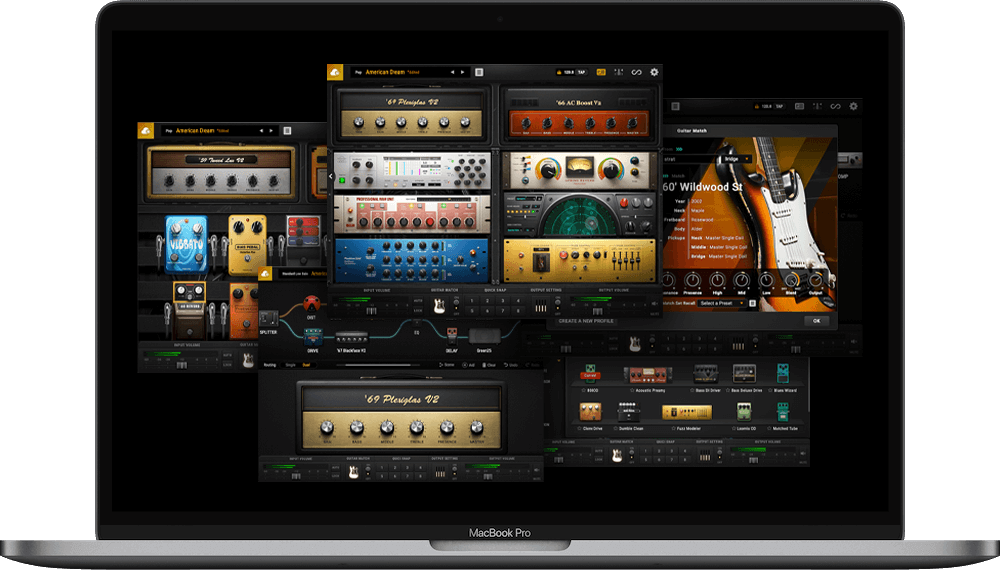Switch routing to the Dual tab

(x=306, y=365)
